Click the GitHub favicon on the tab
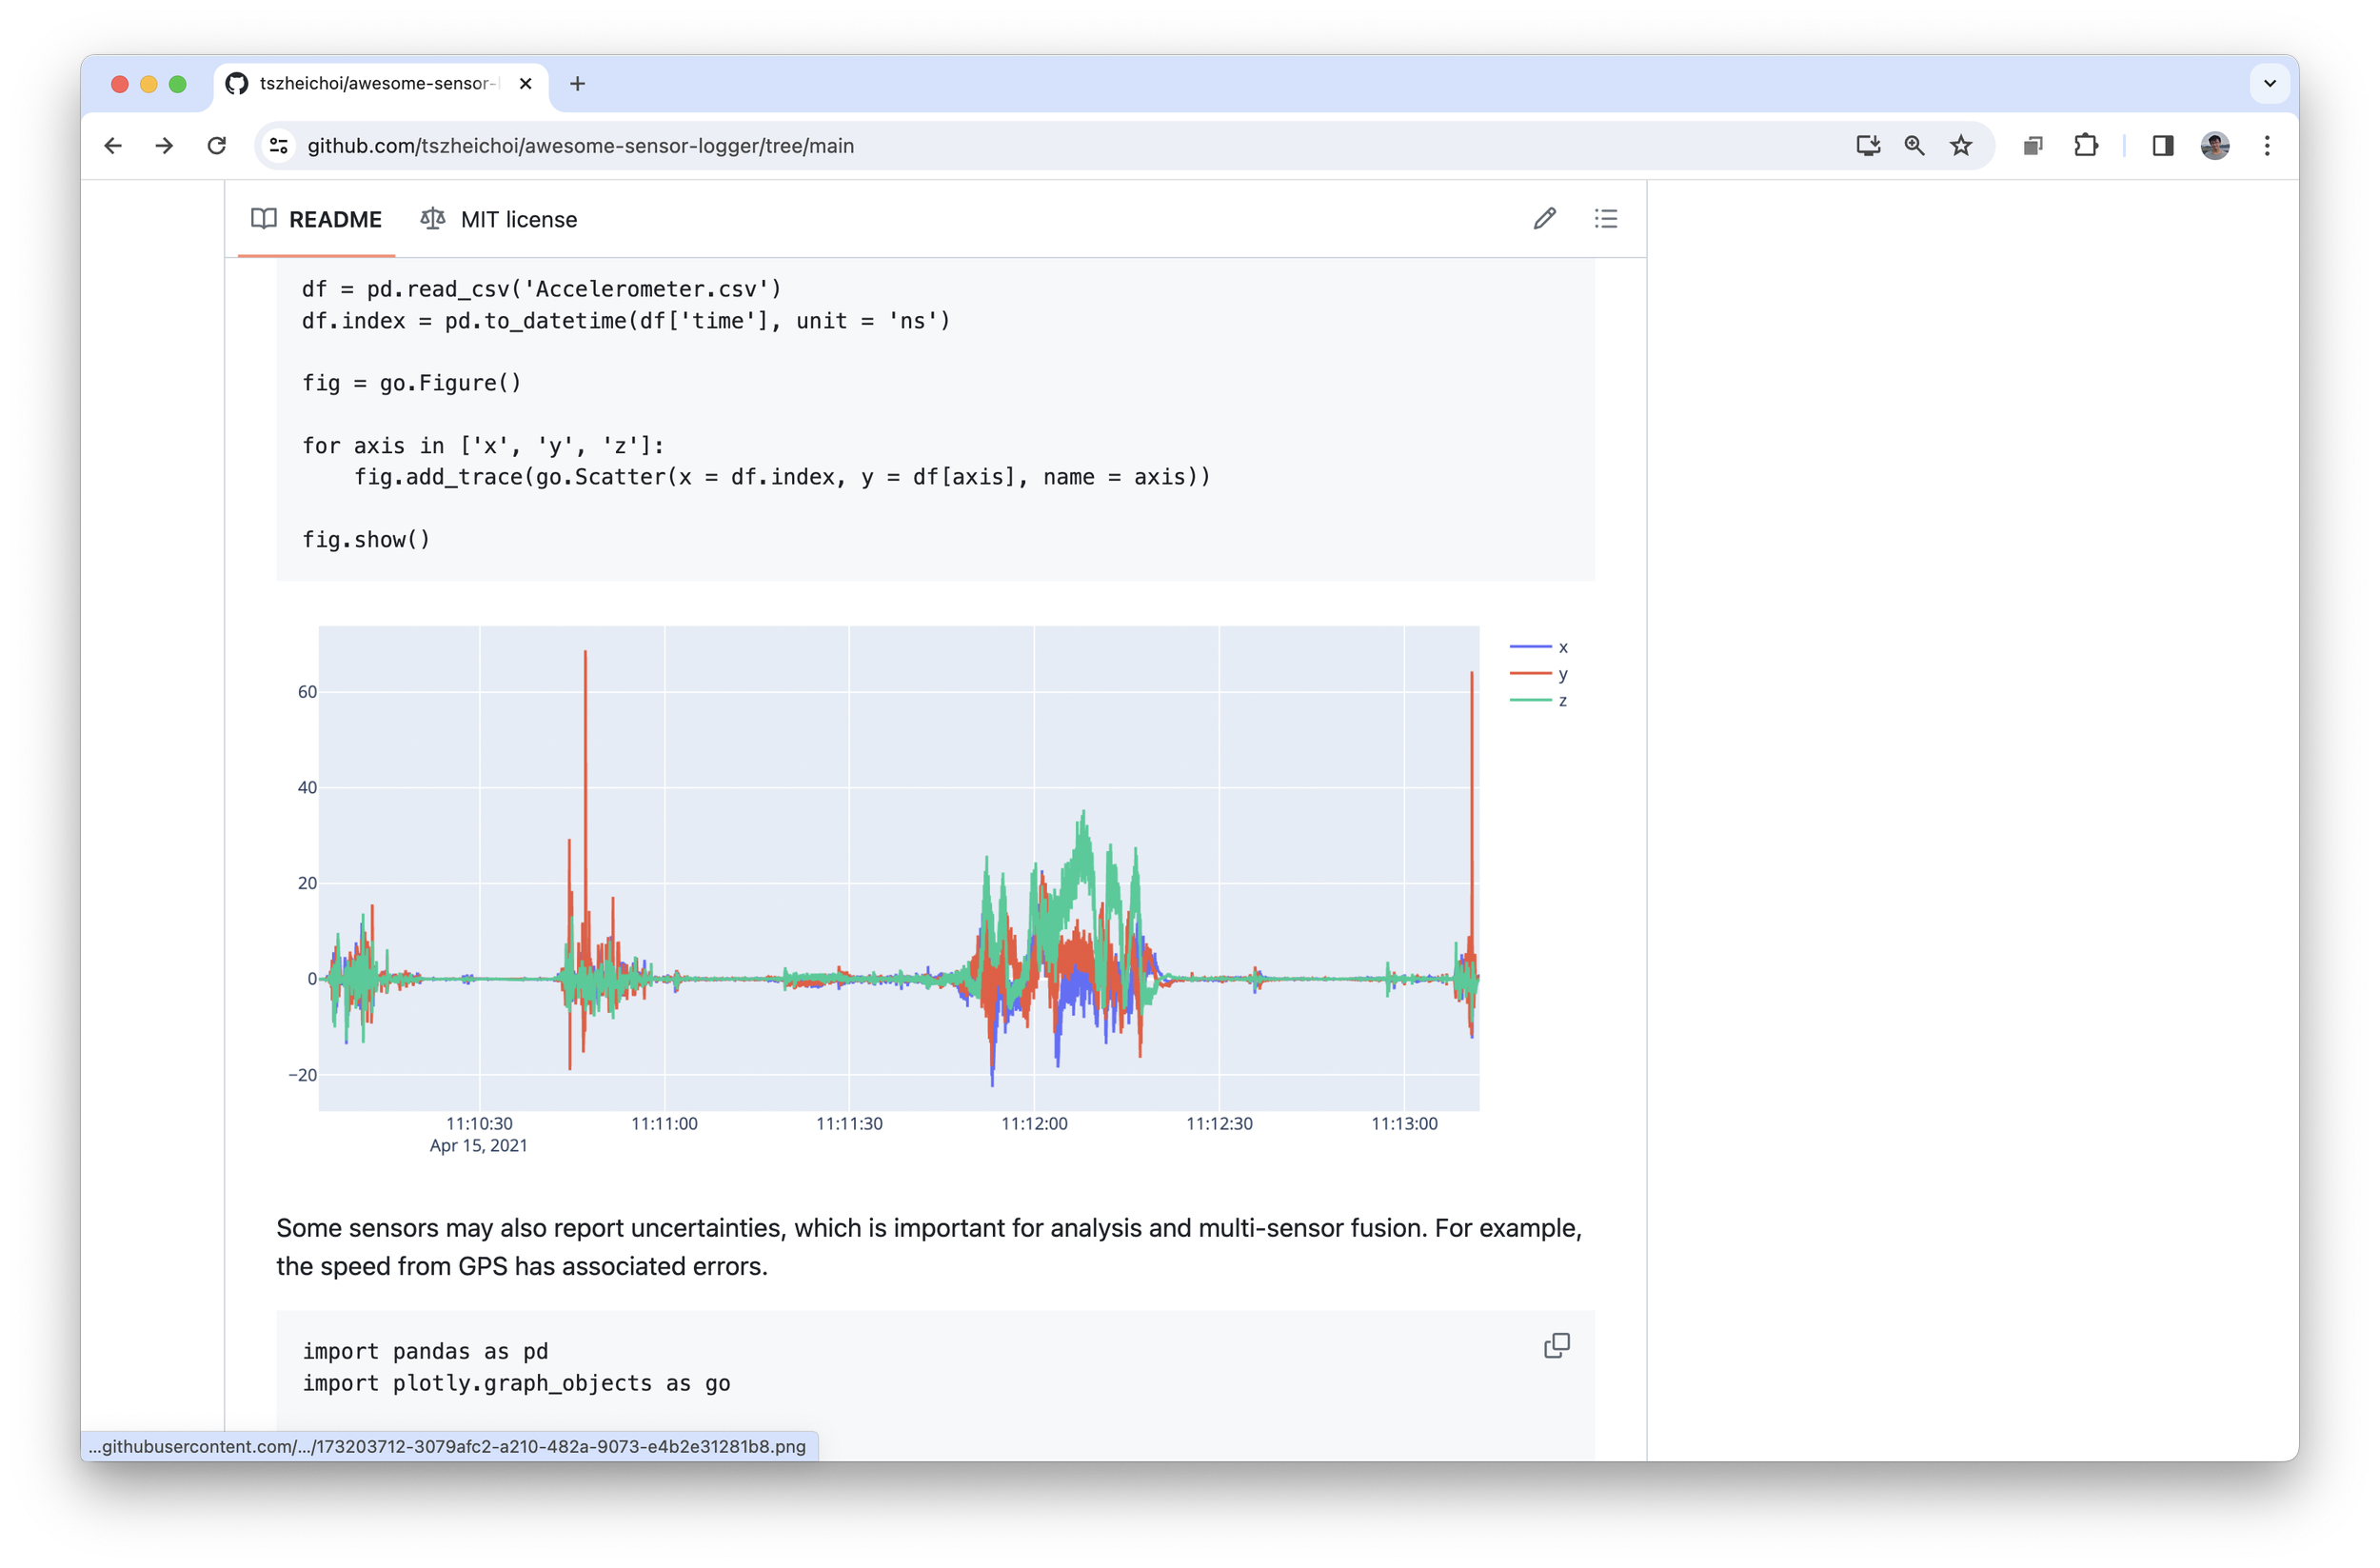This screenshot has height=1568, width=2380. [x=237, y=84]
